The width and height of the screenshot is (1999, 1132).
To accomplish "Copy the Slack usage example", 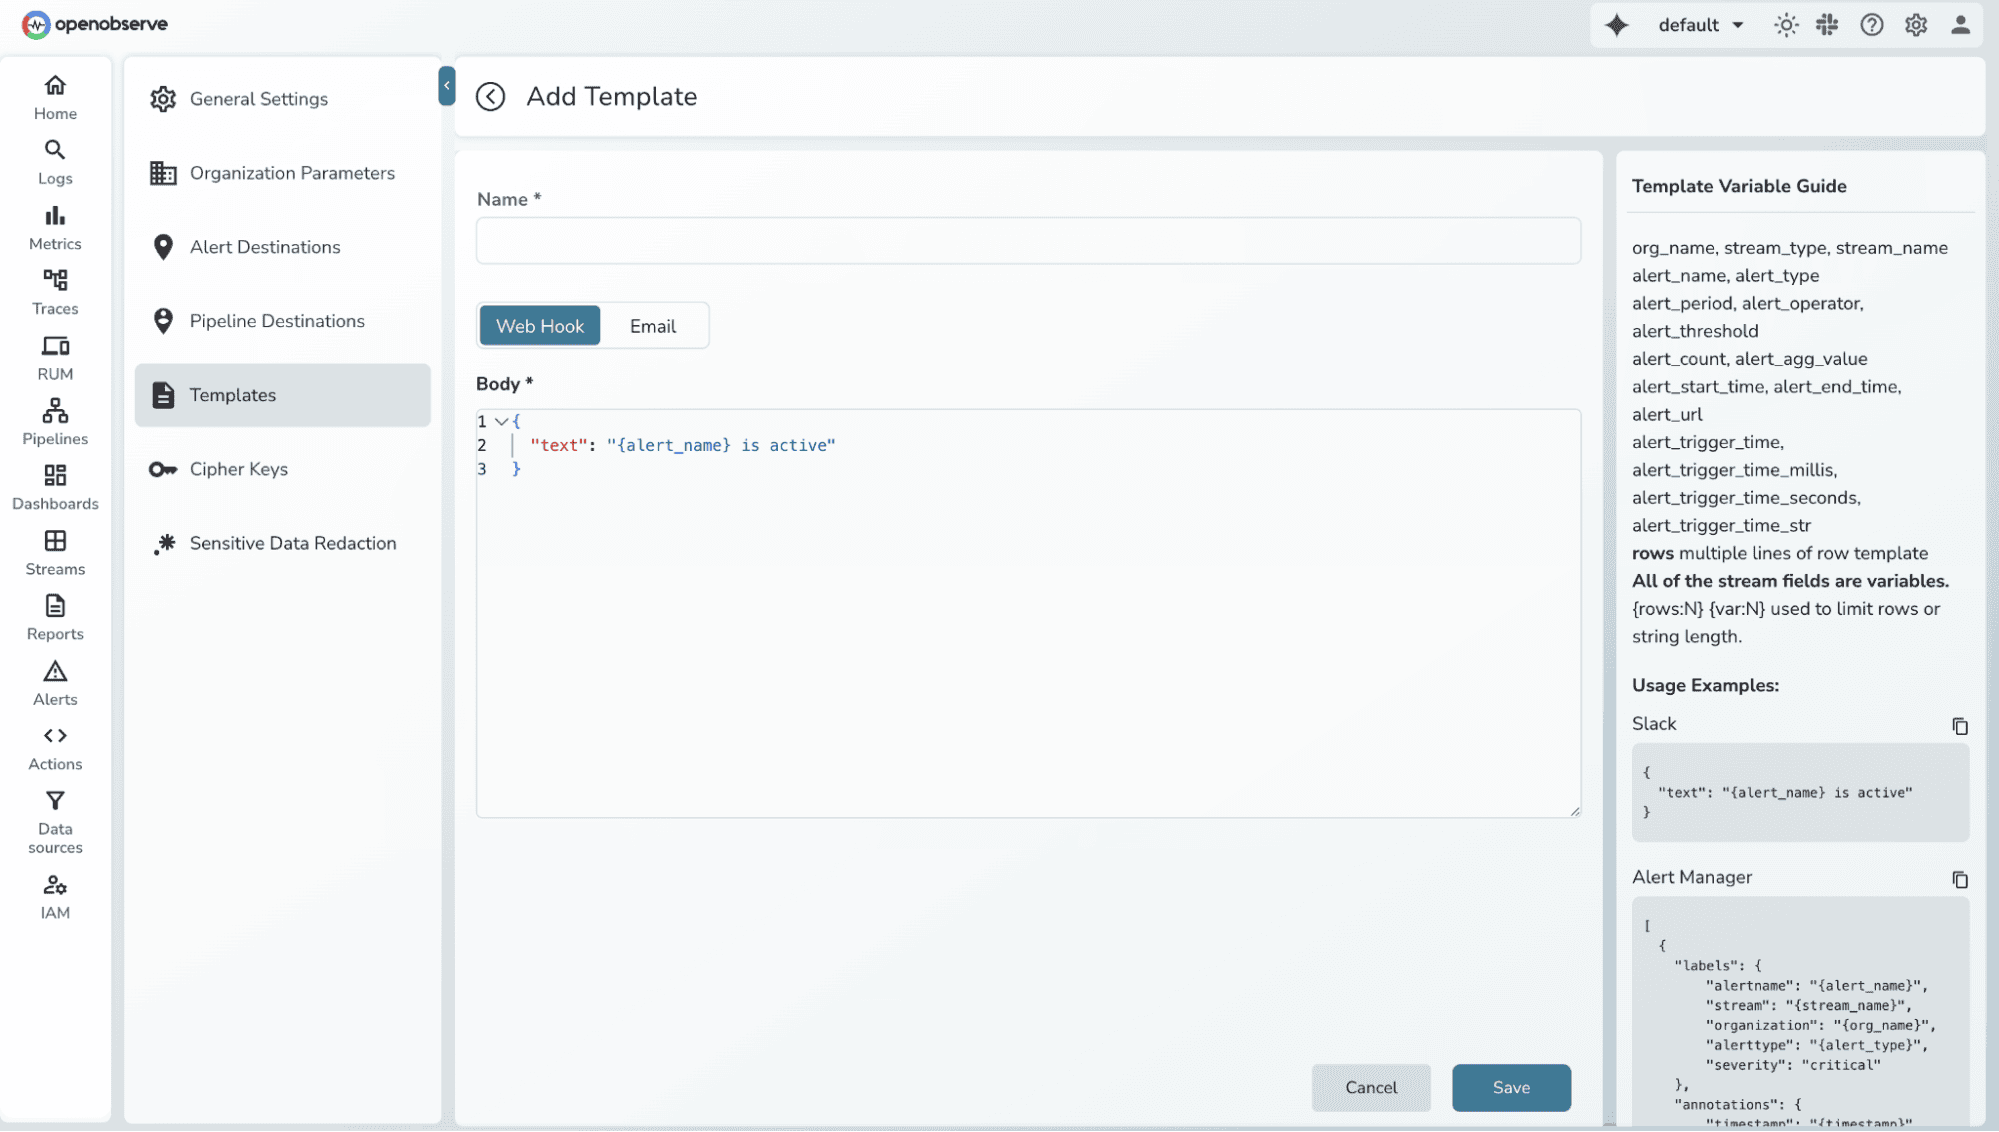I will coord(1961,726).
